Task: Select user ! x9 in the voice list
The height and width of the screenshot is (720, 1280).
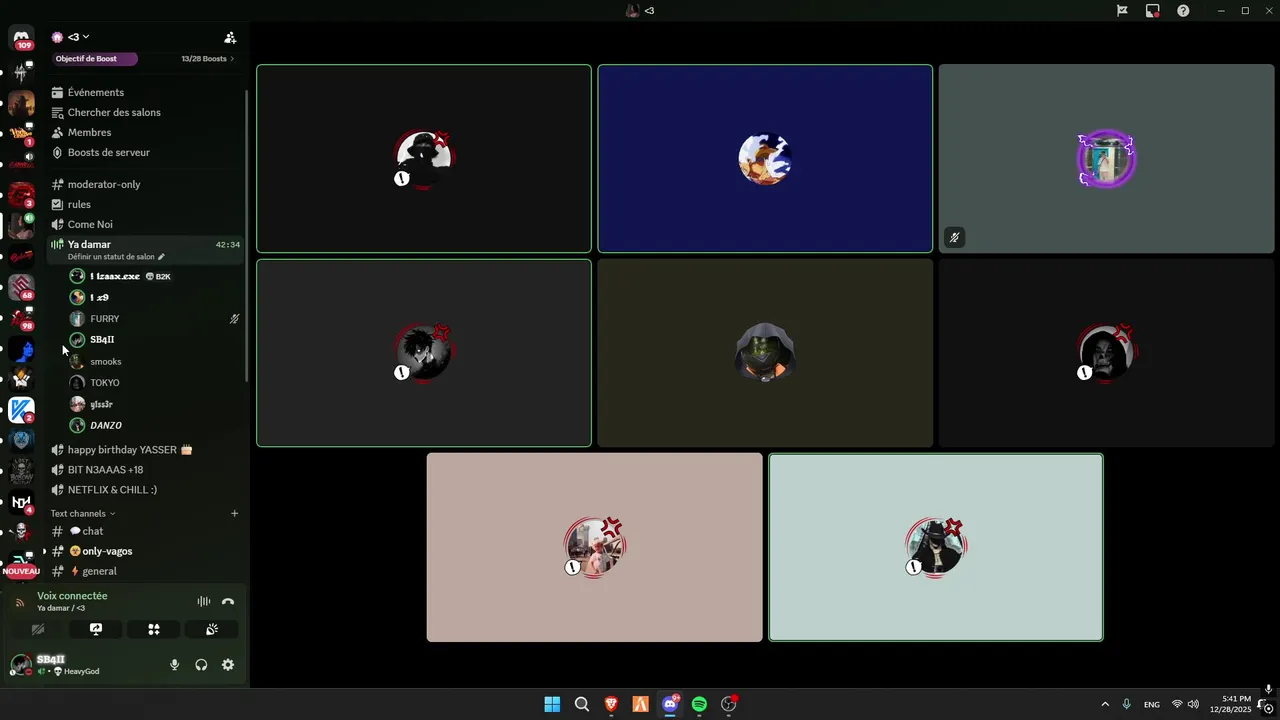Action: [x=99, y=297]
